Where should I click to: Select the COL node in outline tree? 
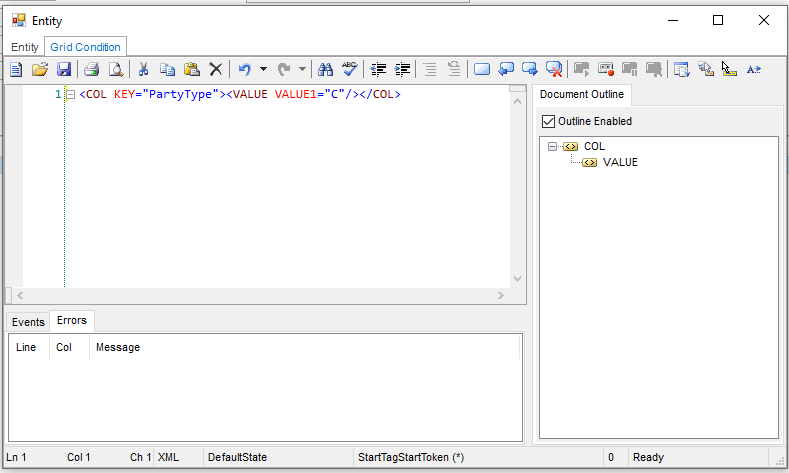[x=594, y=146]
